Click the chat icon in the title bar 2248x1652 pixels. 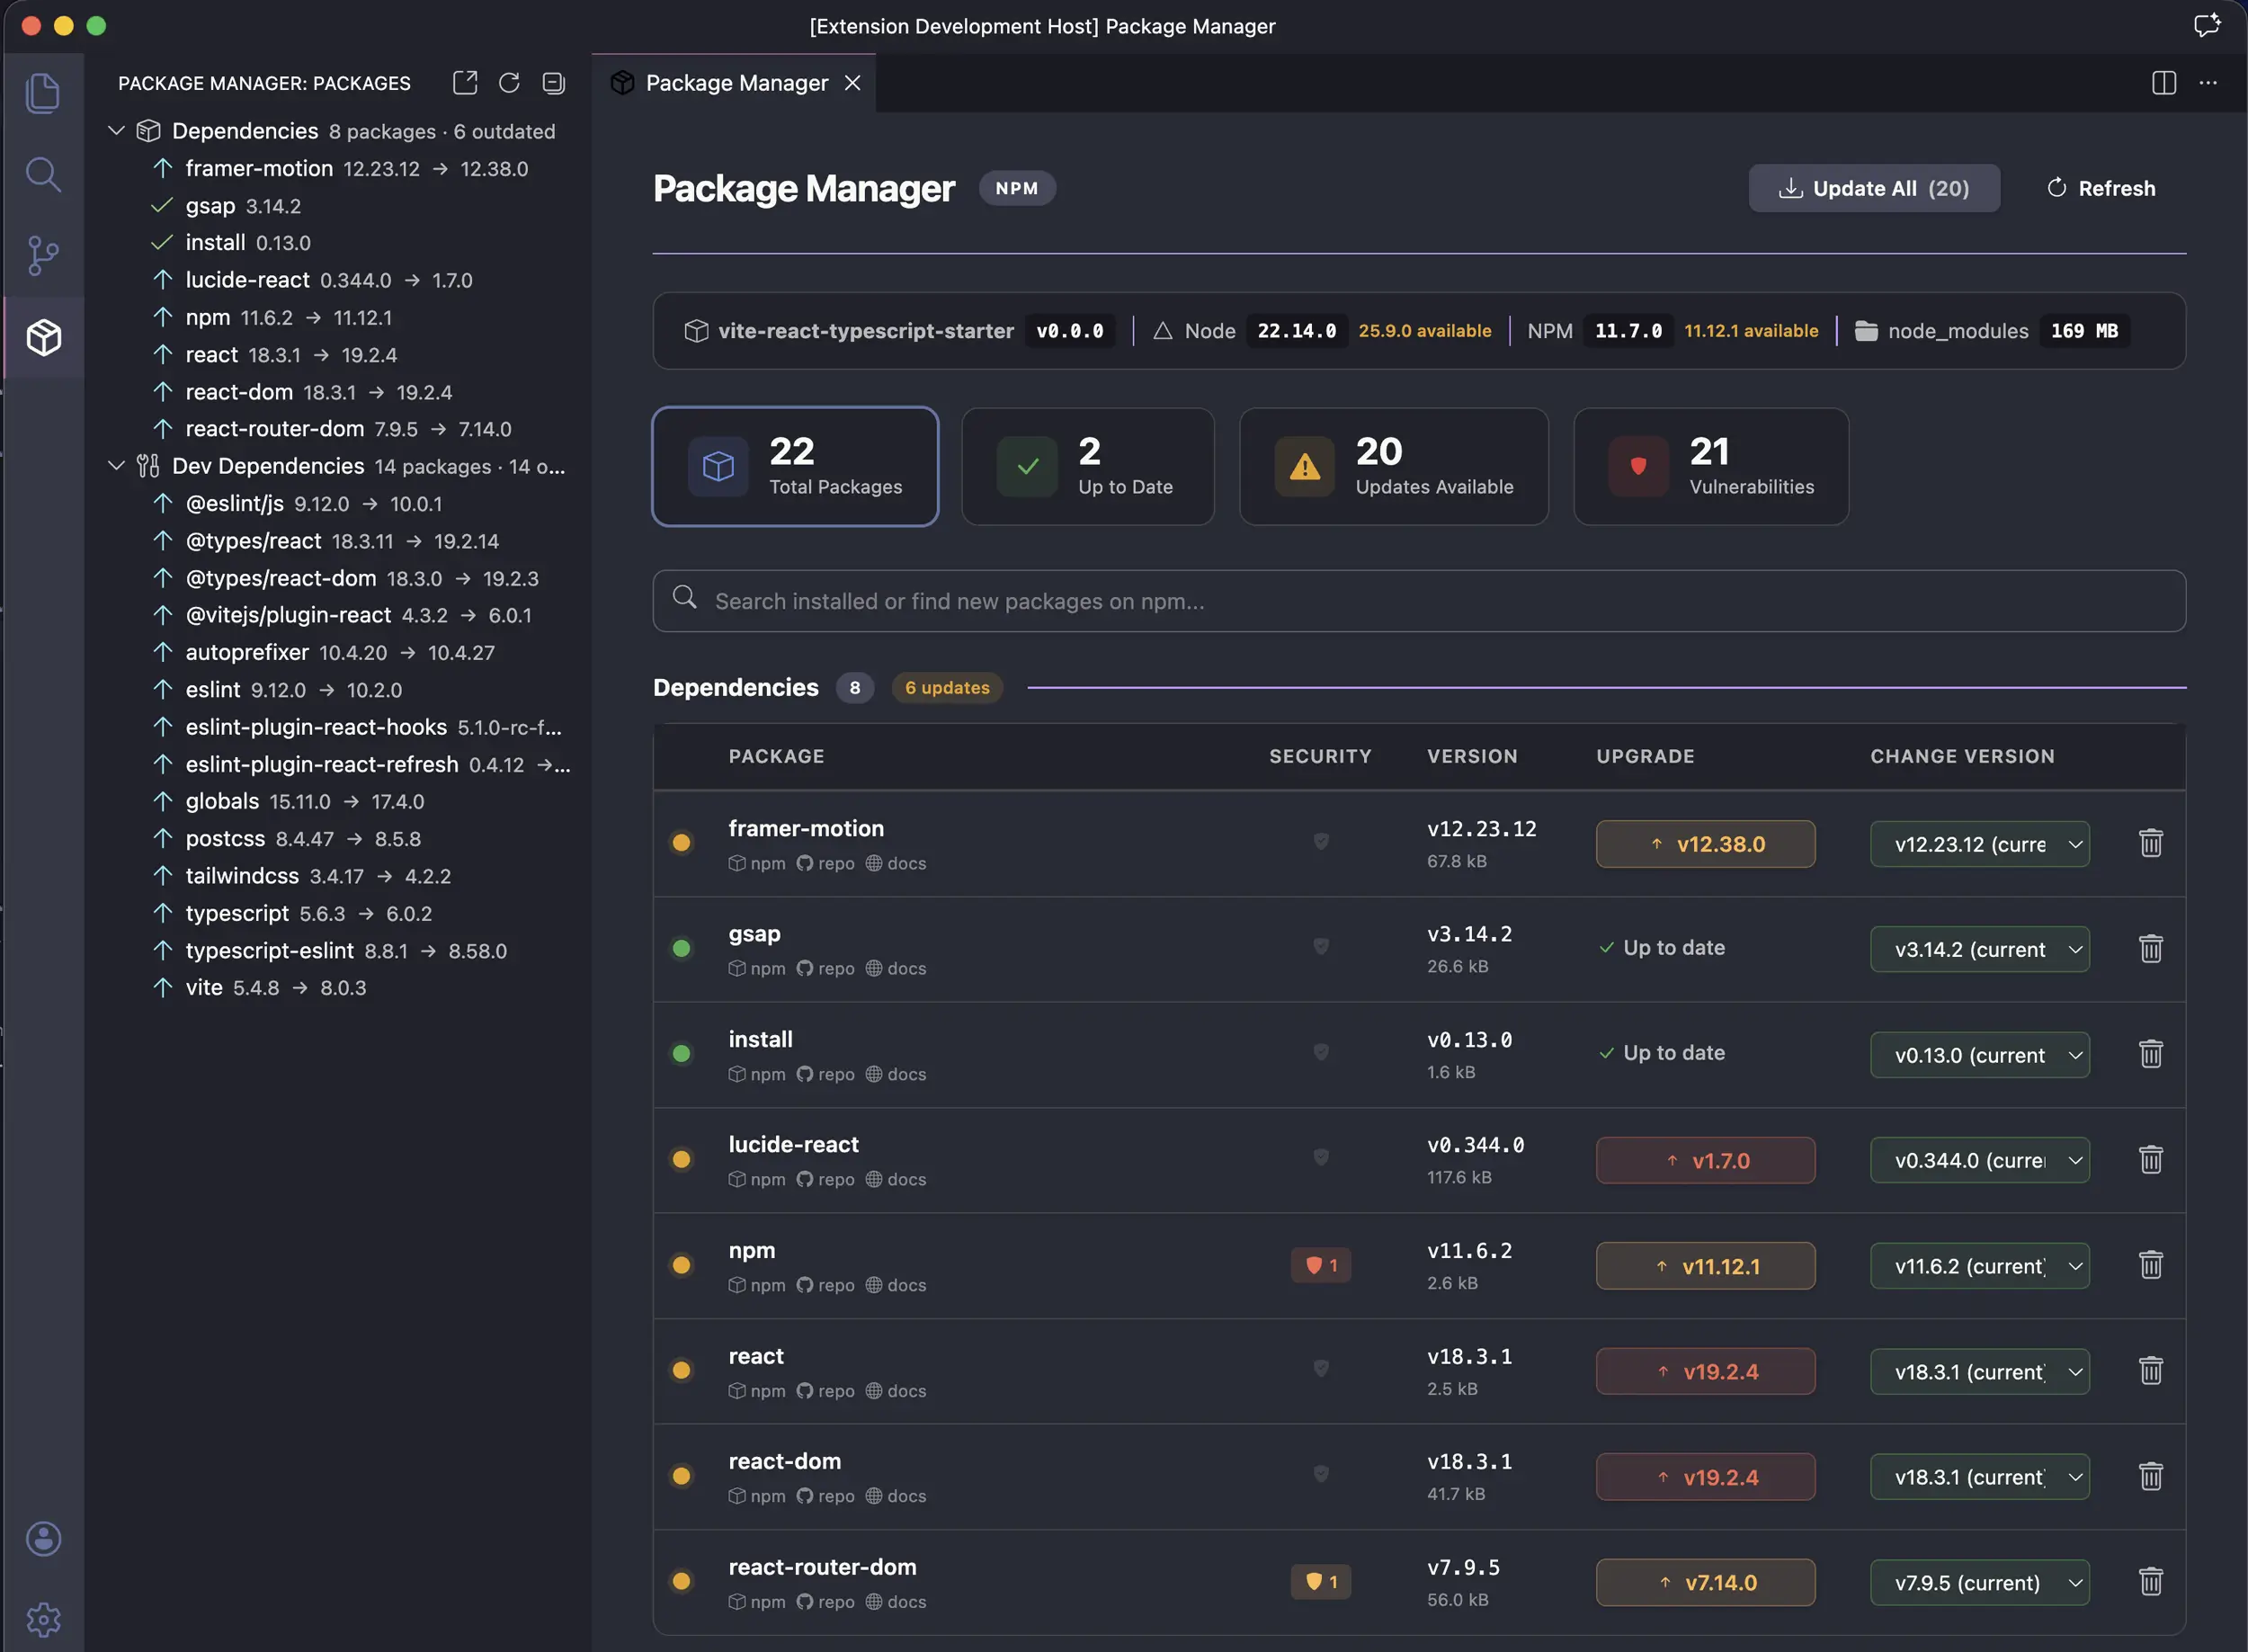click(x=2207, y=25)
